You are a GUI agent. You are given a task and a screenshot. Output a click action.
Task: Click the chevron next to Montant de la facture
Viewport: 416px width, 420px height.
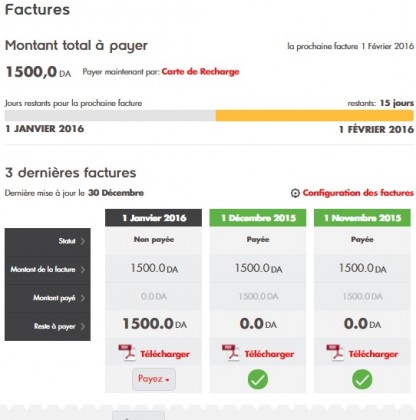[82, 269]
